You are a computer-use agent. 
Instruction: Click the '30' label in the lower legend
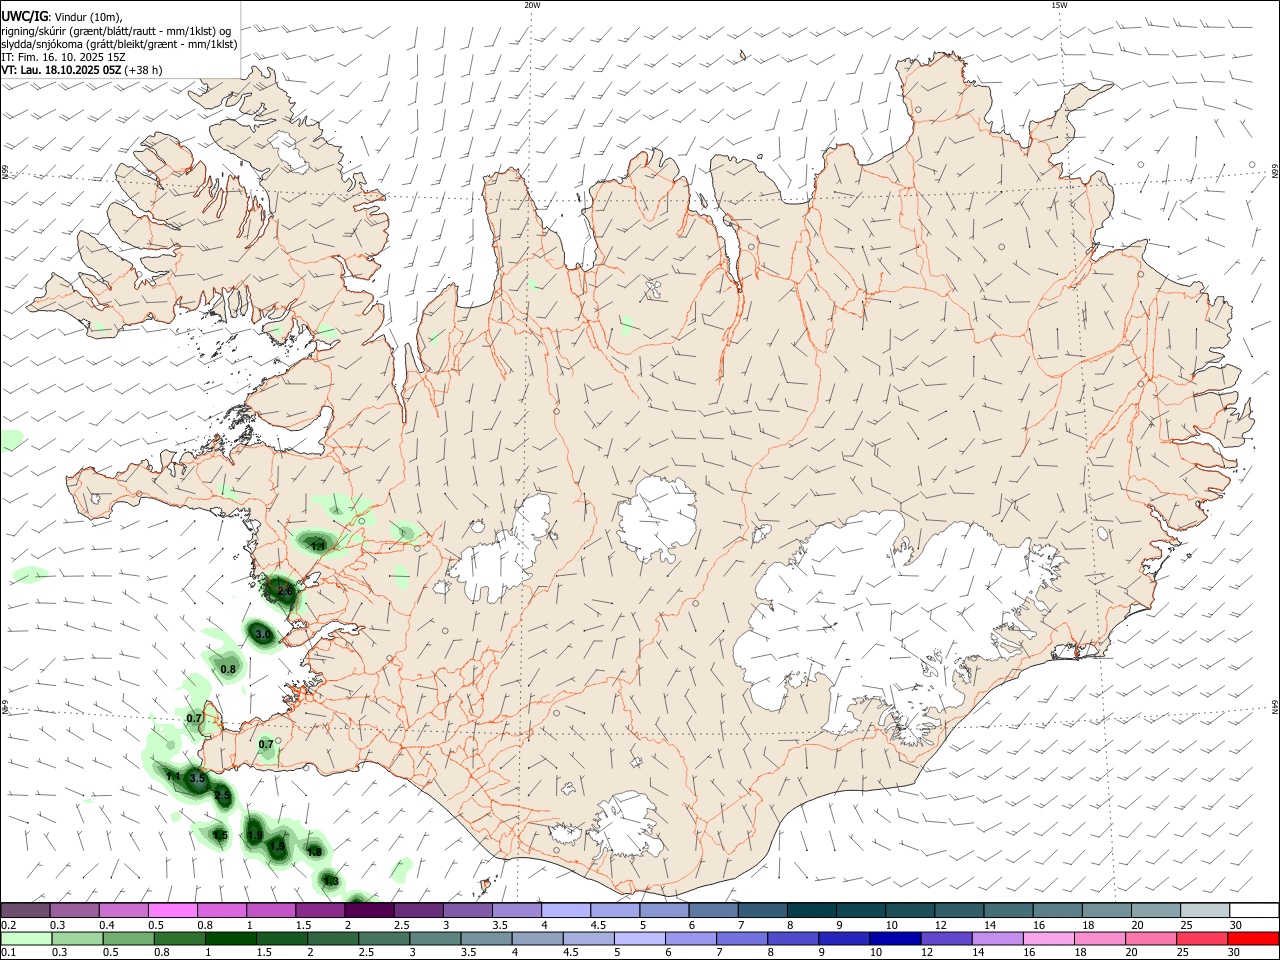(1236, 953)
